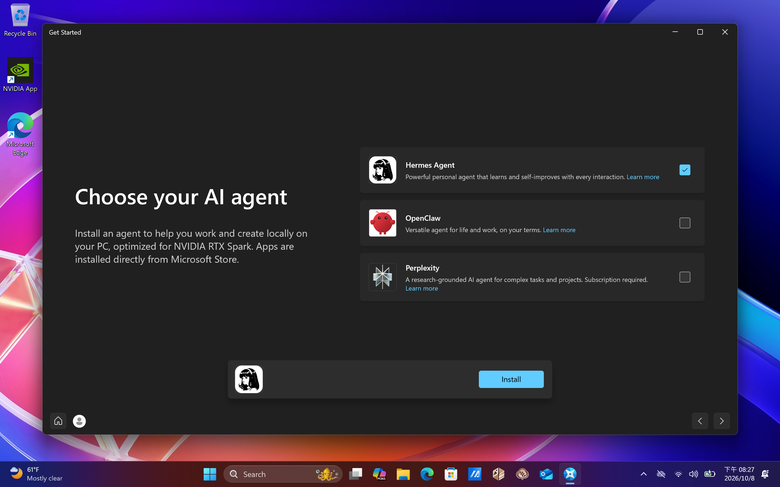The width and height of the screenshot is (780, 487).
Task: Click the taskbar Search box
Action: (283, 474)
